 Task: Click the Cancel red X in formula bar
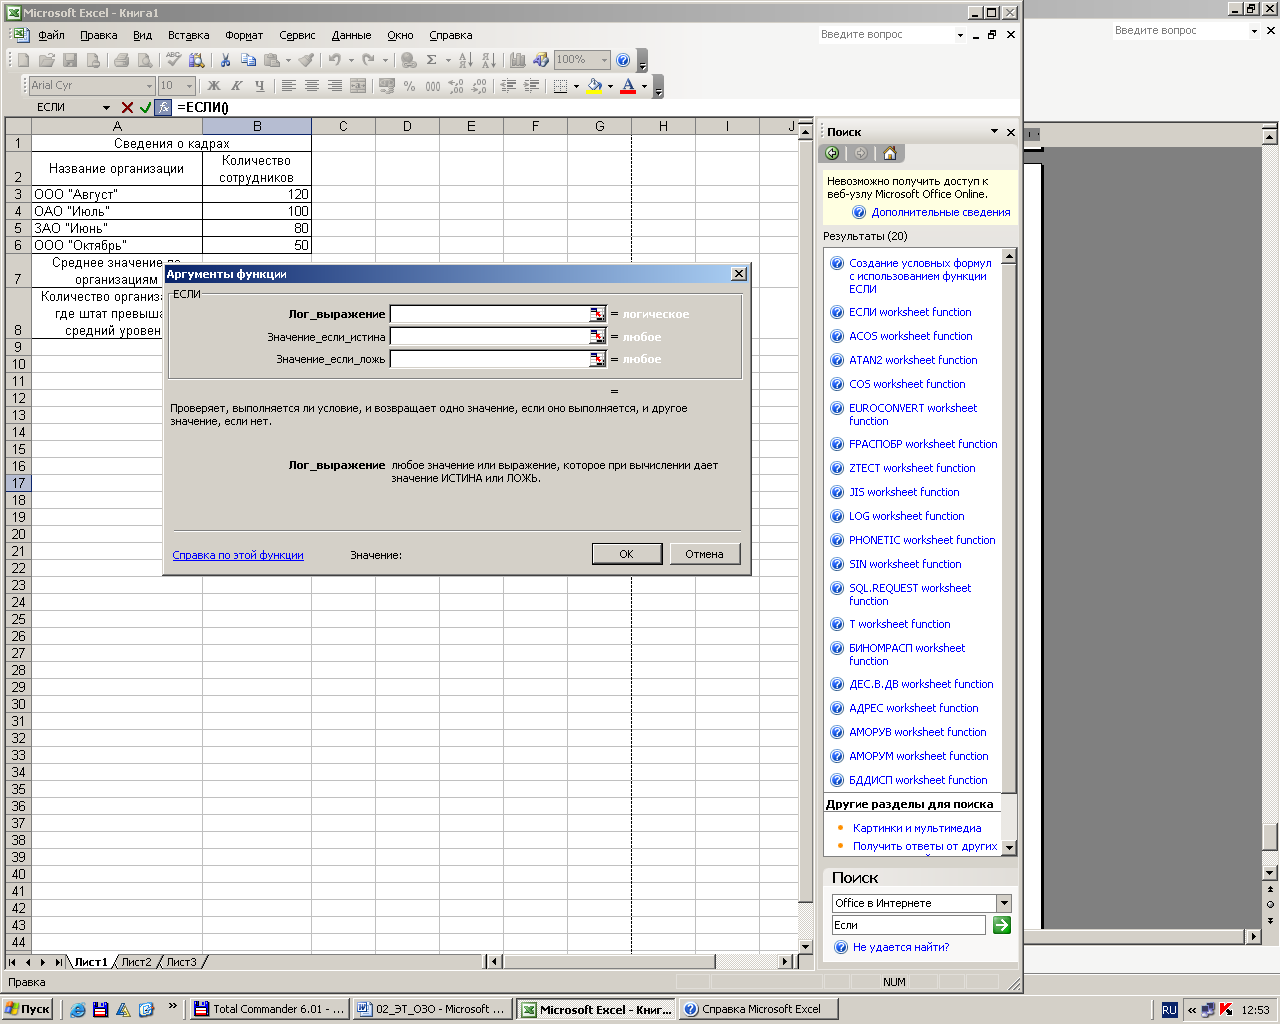pyautogui.click(x=127, y=107)
